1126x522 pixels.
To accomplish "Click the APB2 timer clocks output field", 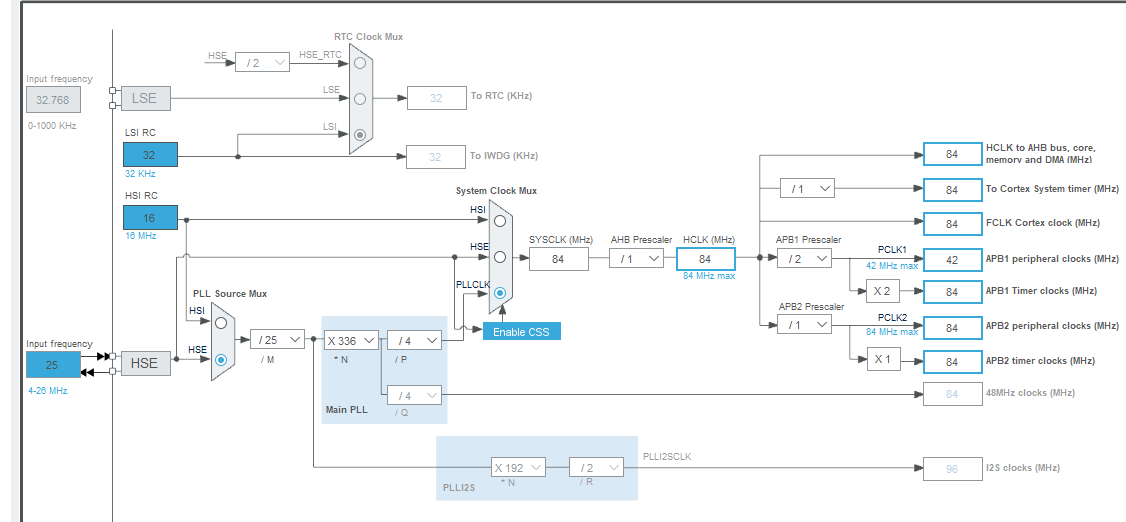I will [x=952, y=362].
